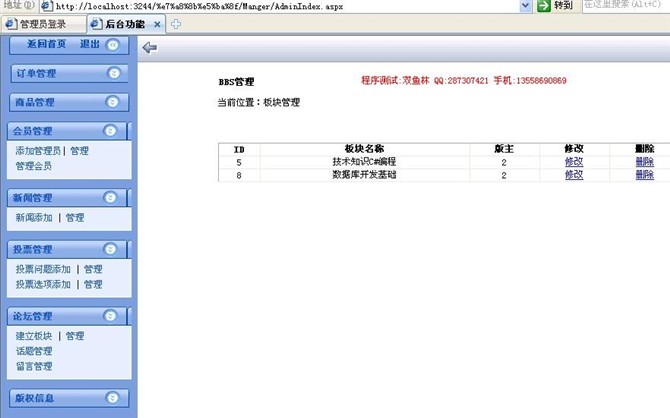This screenshot has height=418, width=670.
Task: Click 建立板块 link
Action: click(34, 336)
